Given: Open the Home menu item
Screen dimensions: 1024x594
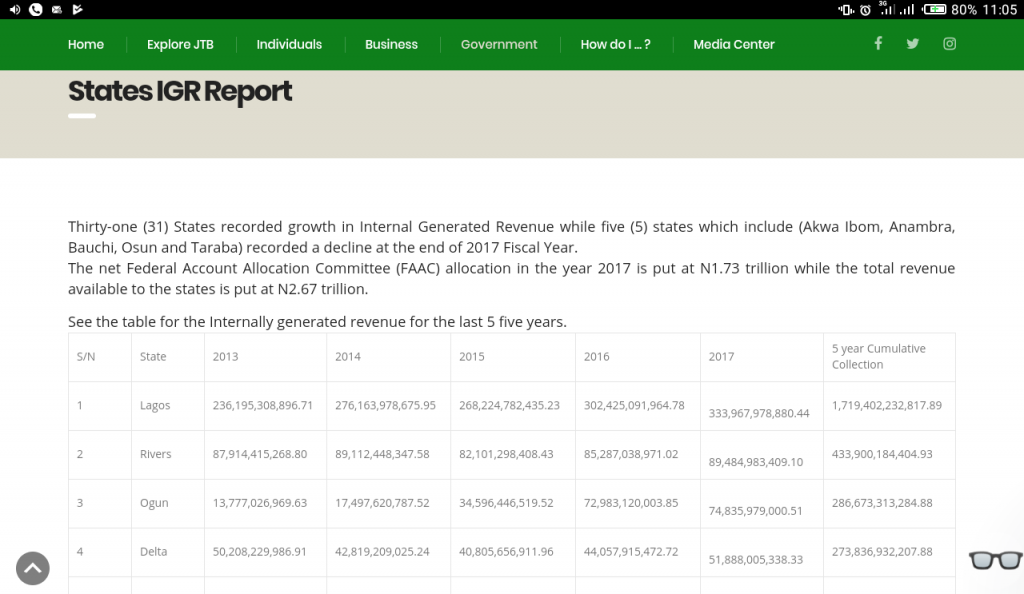Looking at the screenshot, I should point(86,44).
